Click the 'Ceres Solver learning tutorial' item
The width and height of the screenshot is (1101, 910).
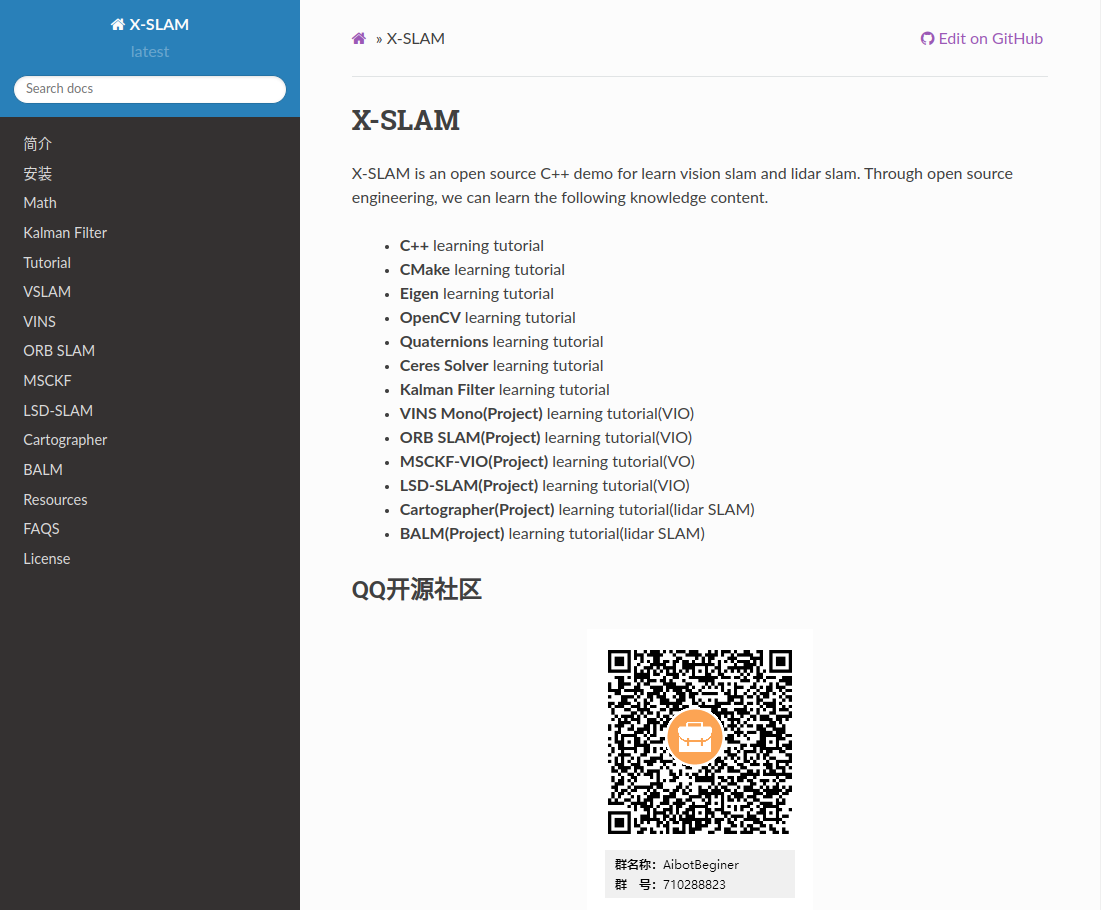point(501,366)
